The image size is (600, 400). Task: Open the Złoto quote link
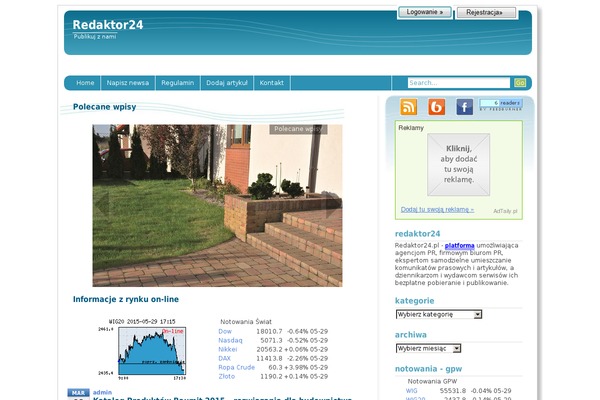pyautogui.click(x=227, y=376)
